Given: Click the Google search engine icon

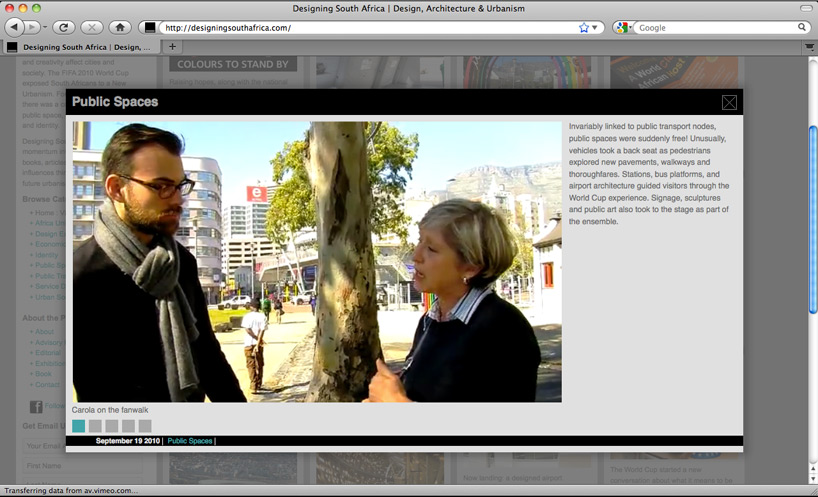Looking at the screenshot, I should [622, 28].
